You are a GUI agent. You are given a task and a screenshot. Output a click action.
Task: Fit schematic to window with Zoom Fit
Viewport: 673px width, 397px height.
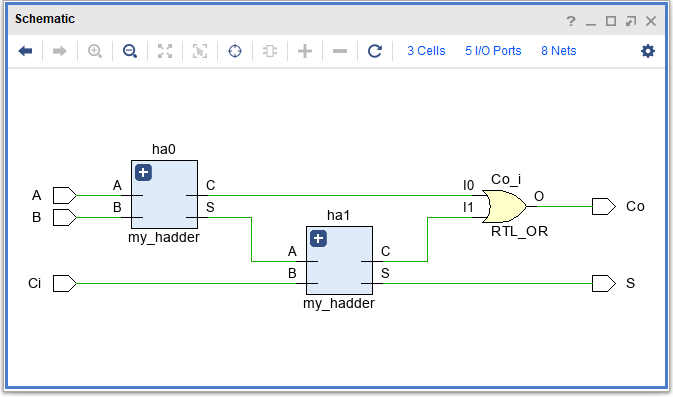(x=165, y=51)
